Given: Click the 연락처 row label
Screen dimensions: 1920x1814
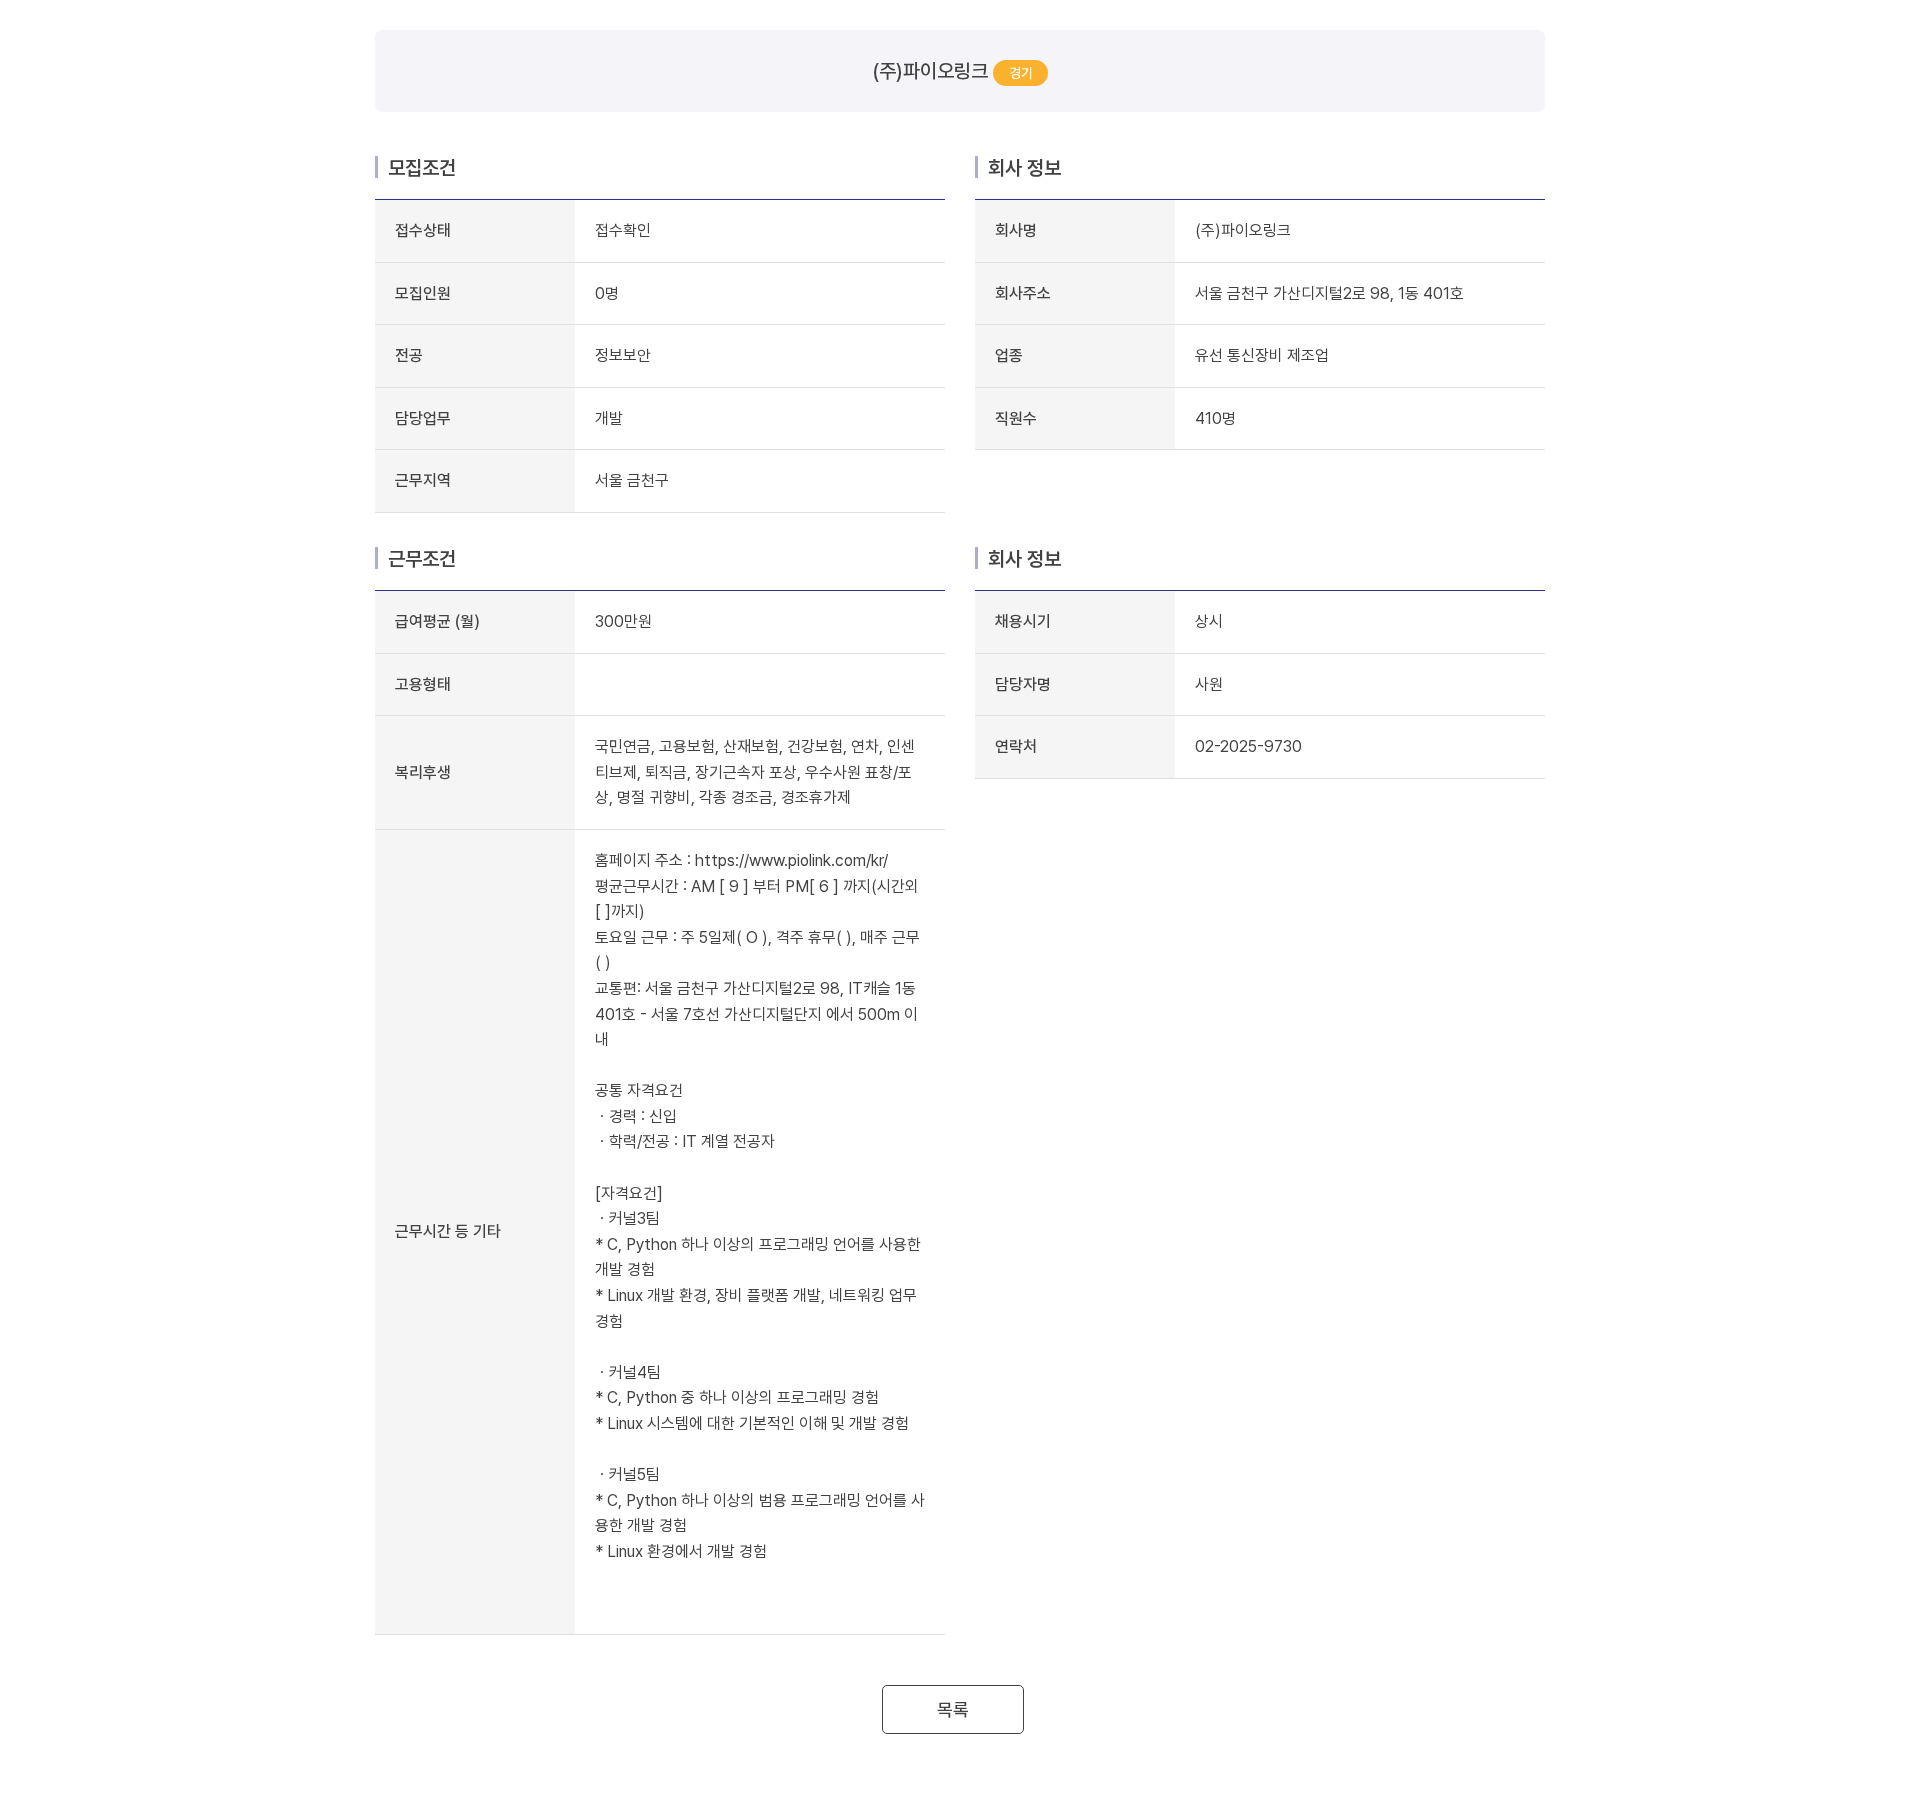Looking at the screenshot, I should (x=1016, y=746).
